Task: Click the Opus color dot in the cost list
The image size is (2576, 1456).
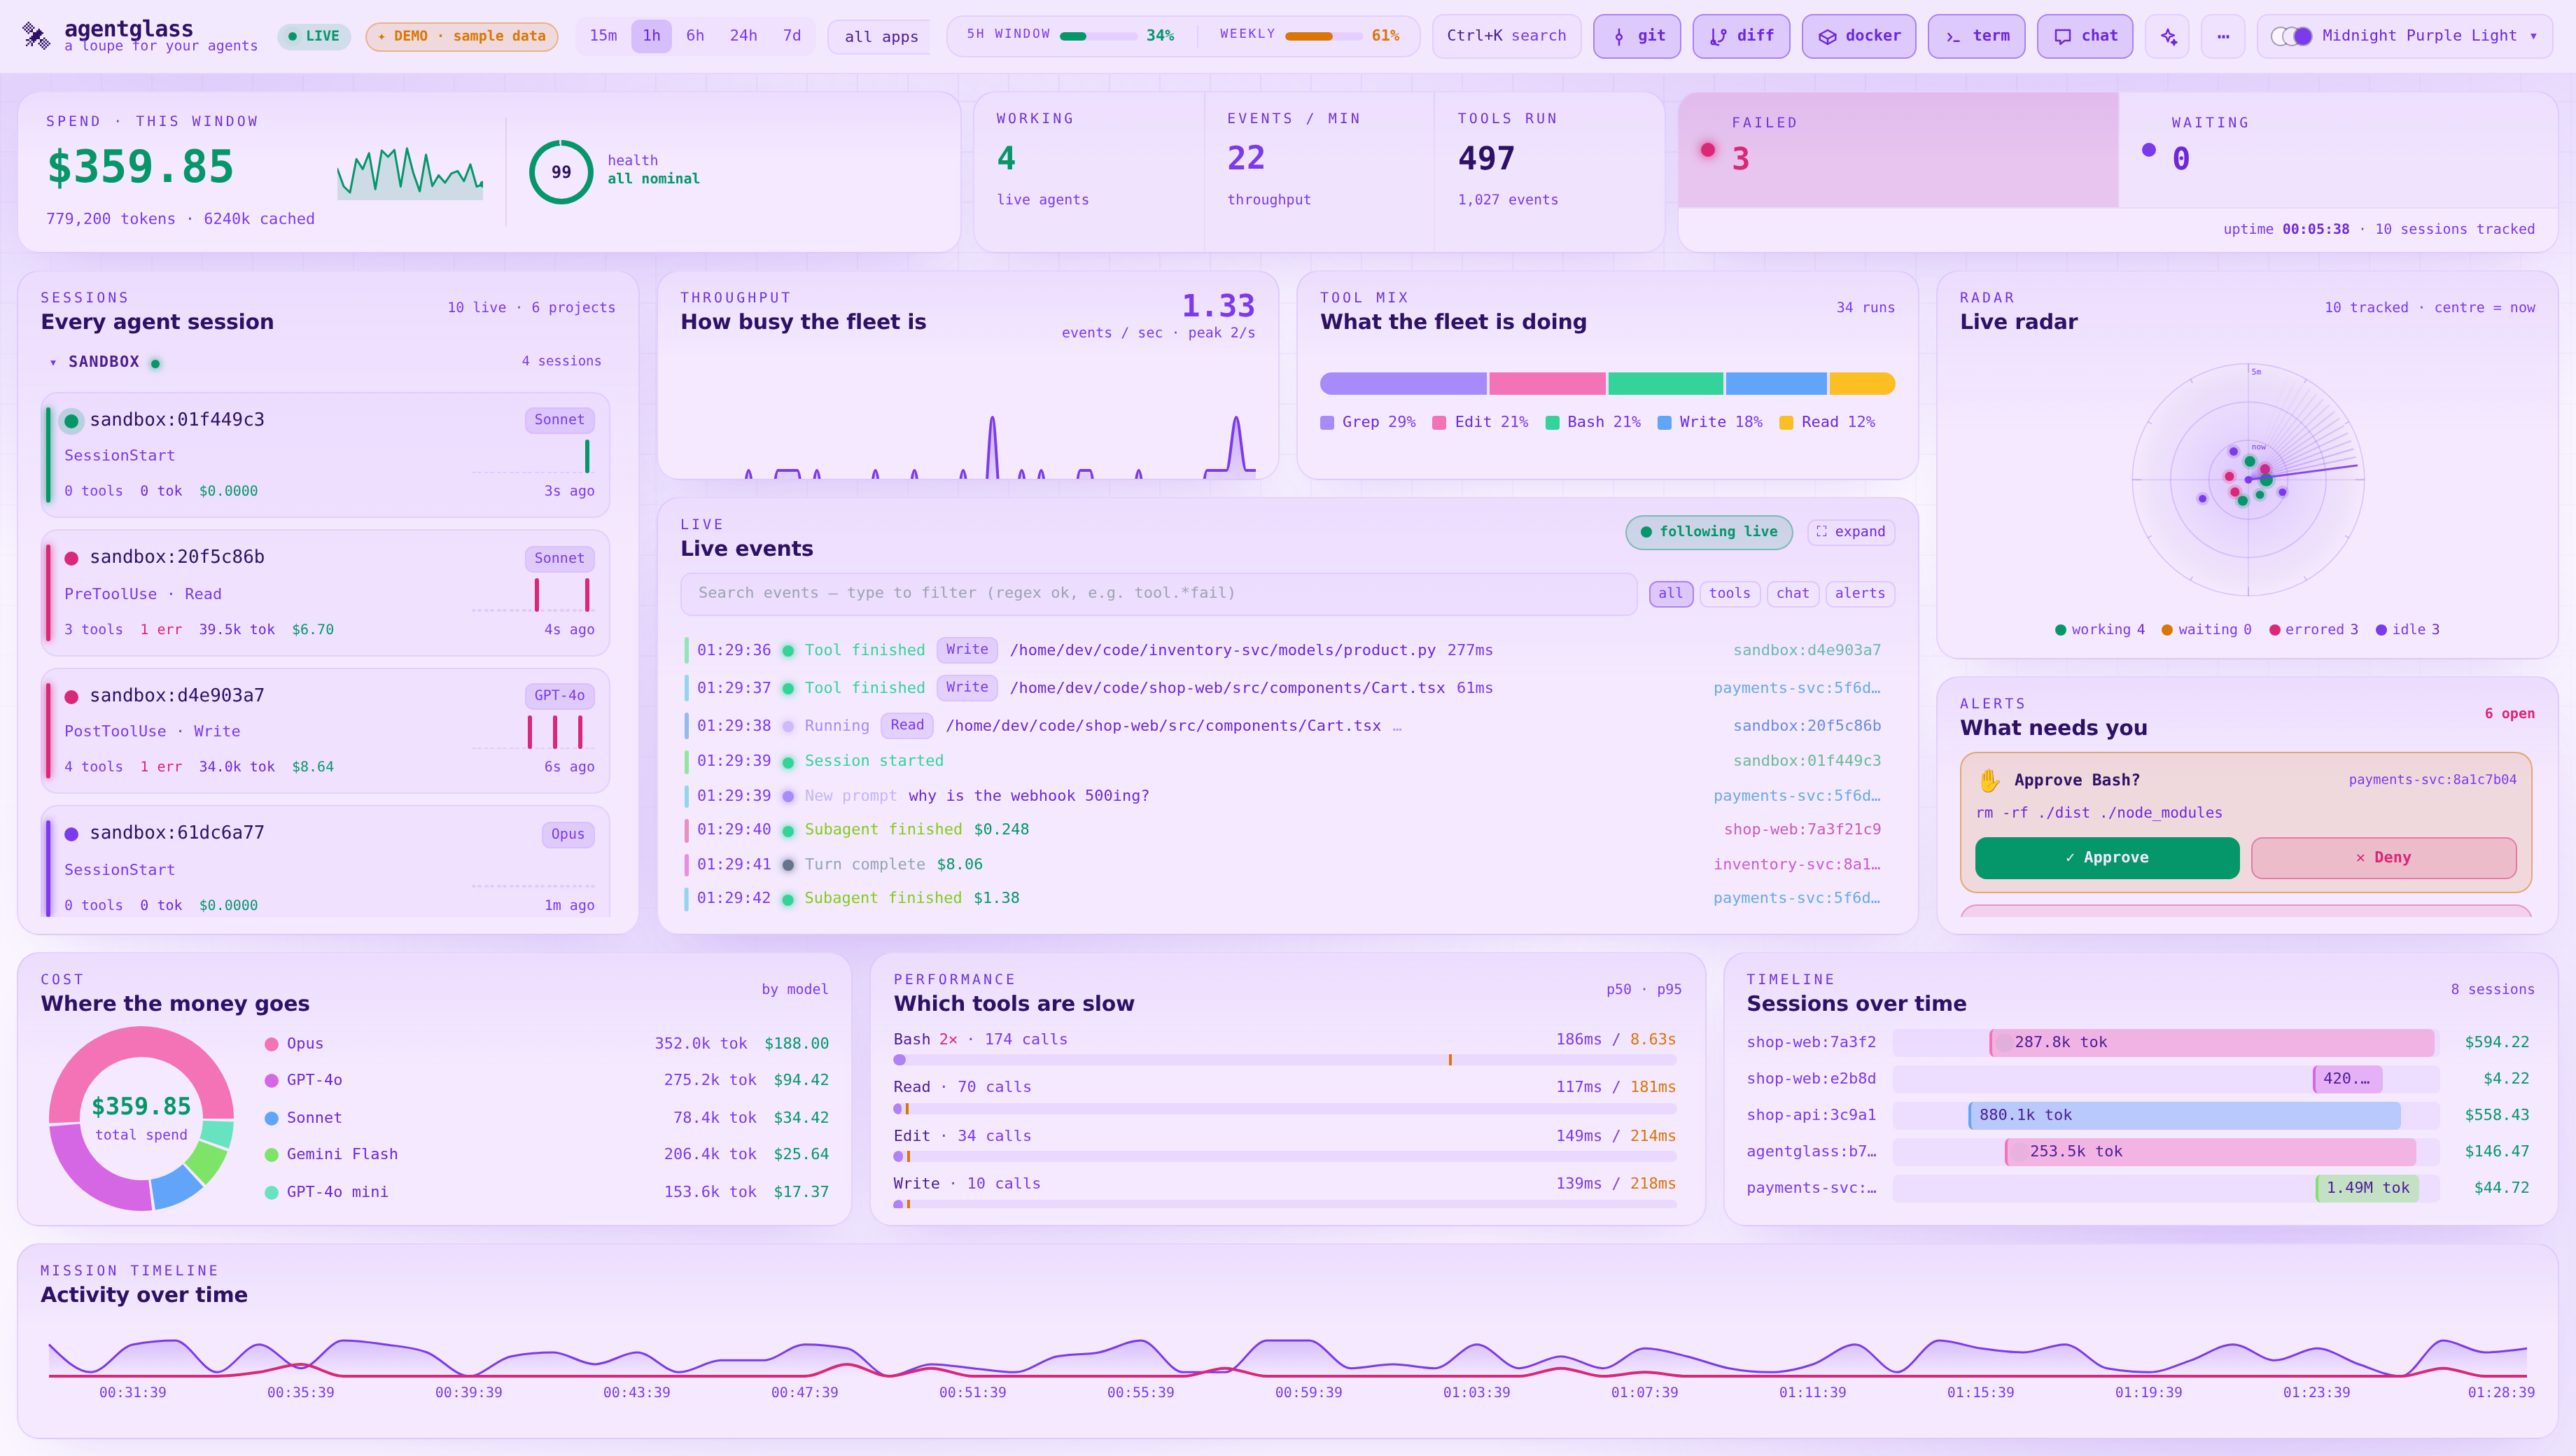Action: coord(271,1044)
